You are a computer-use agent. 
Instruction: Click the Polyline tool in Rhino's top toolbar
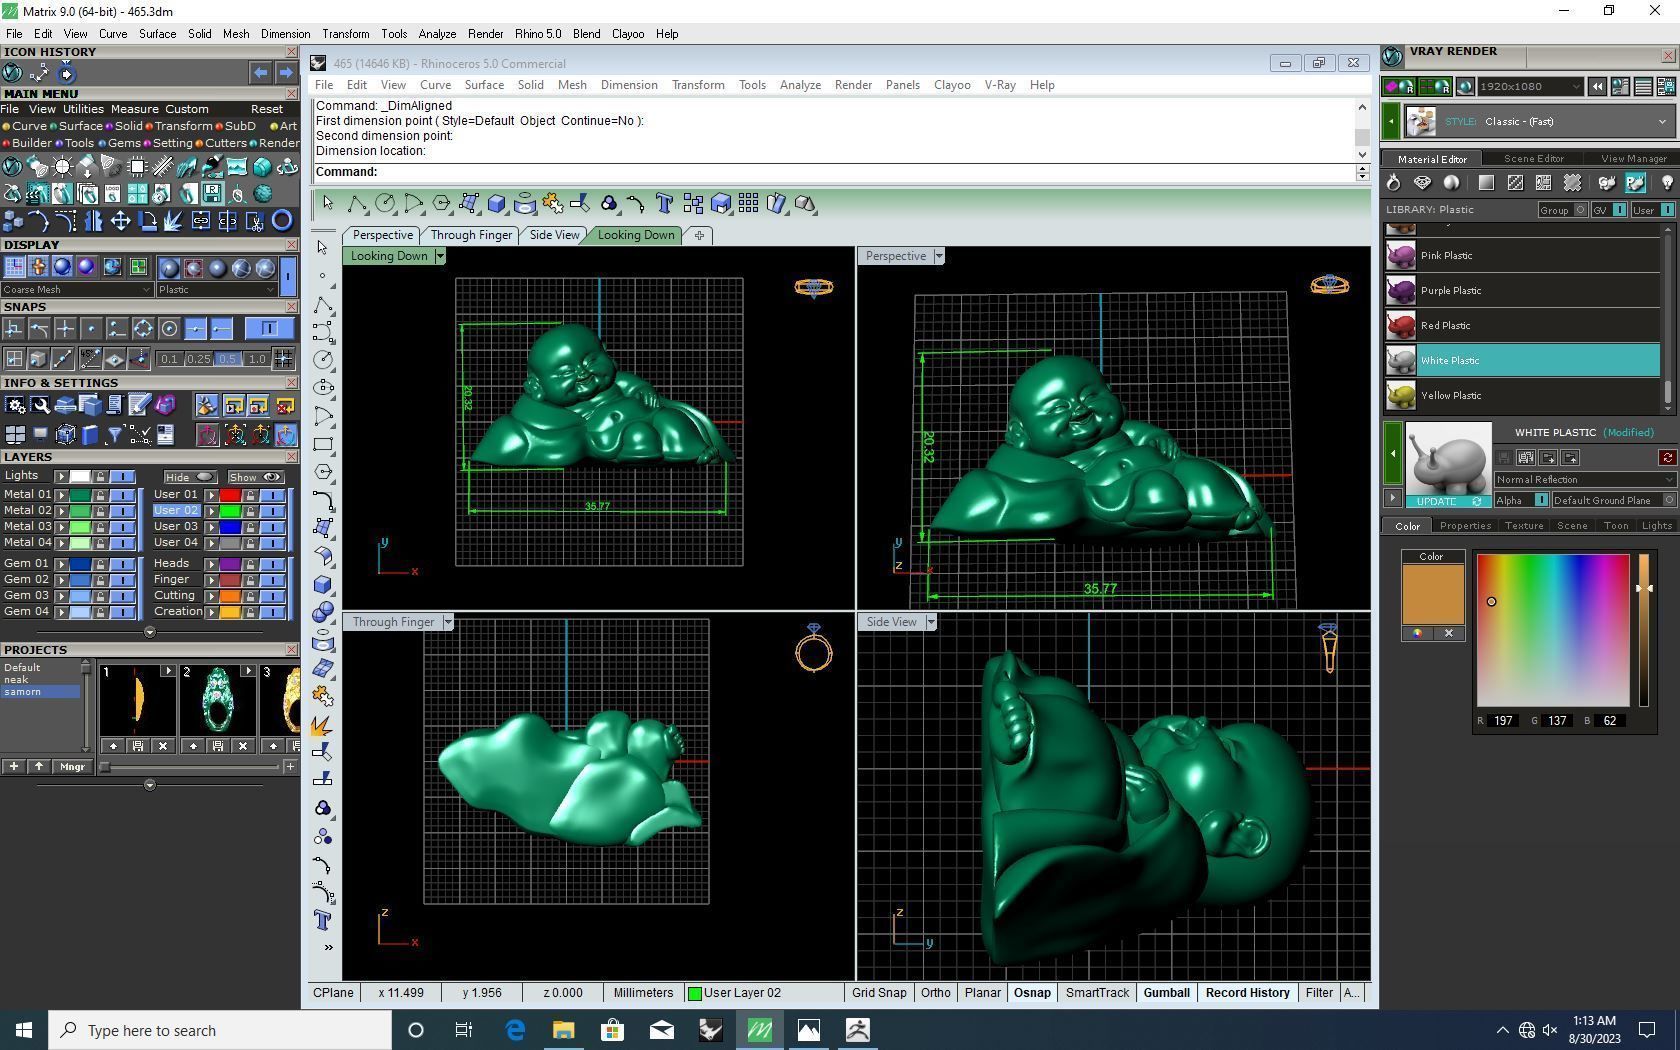[357, 204]
